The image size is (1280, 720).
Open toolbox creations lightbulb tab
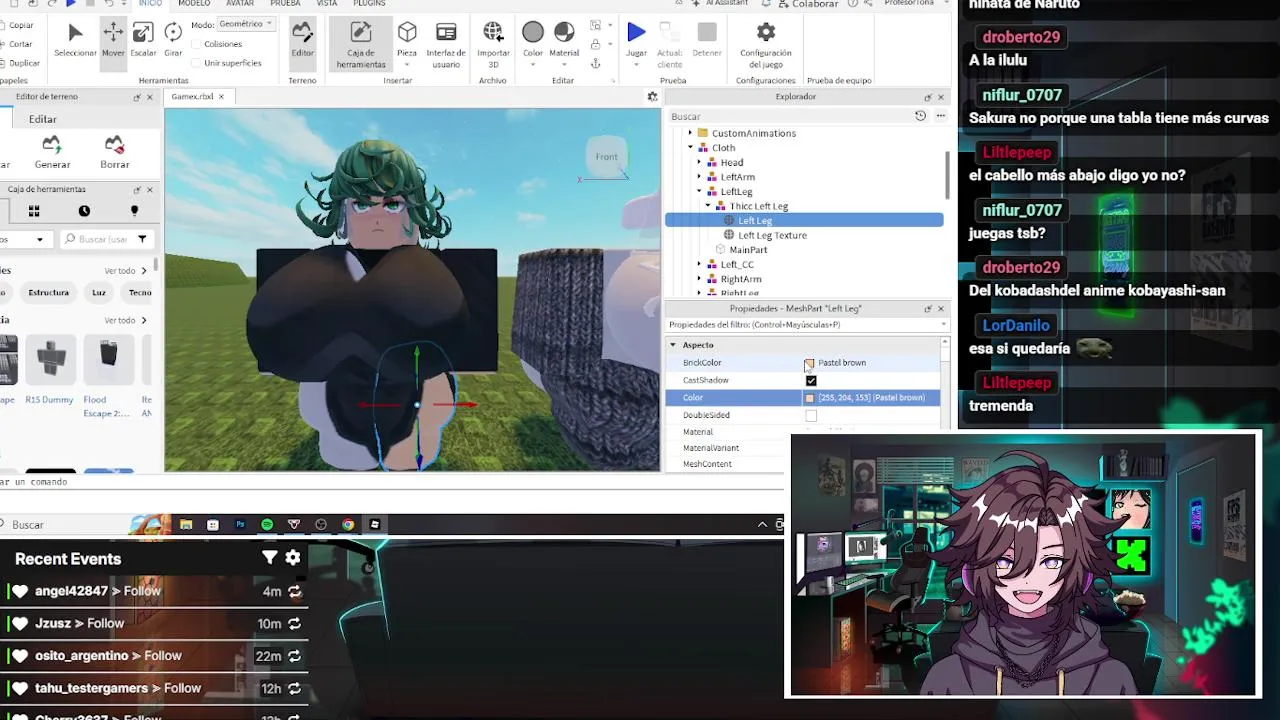click(x=134, y=211)
